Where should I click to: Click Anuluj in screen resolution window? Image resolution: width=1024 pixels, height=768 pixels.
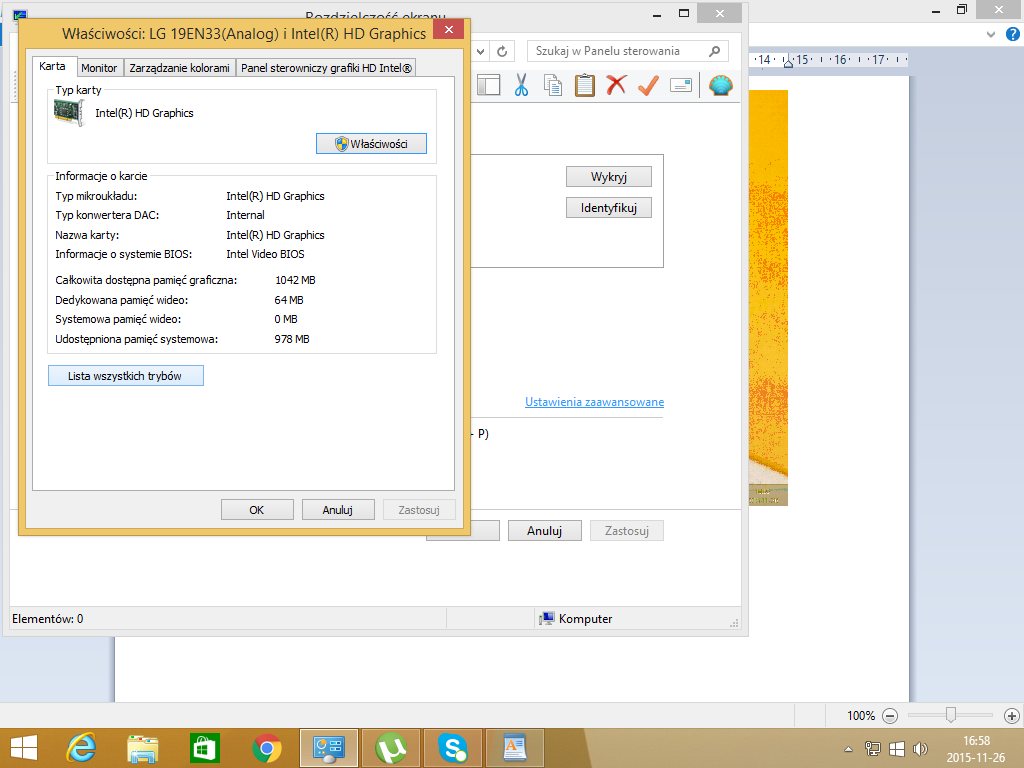545,531
